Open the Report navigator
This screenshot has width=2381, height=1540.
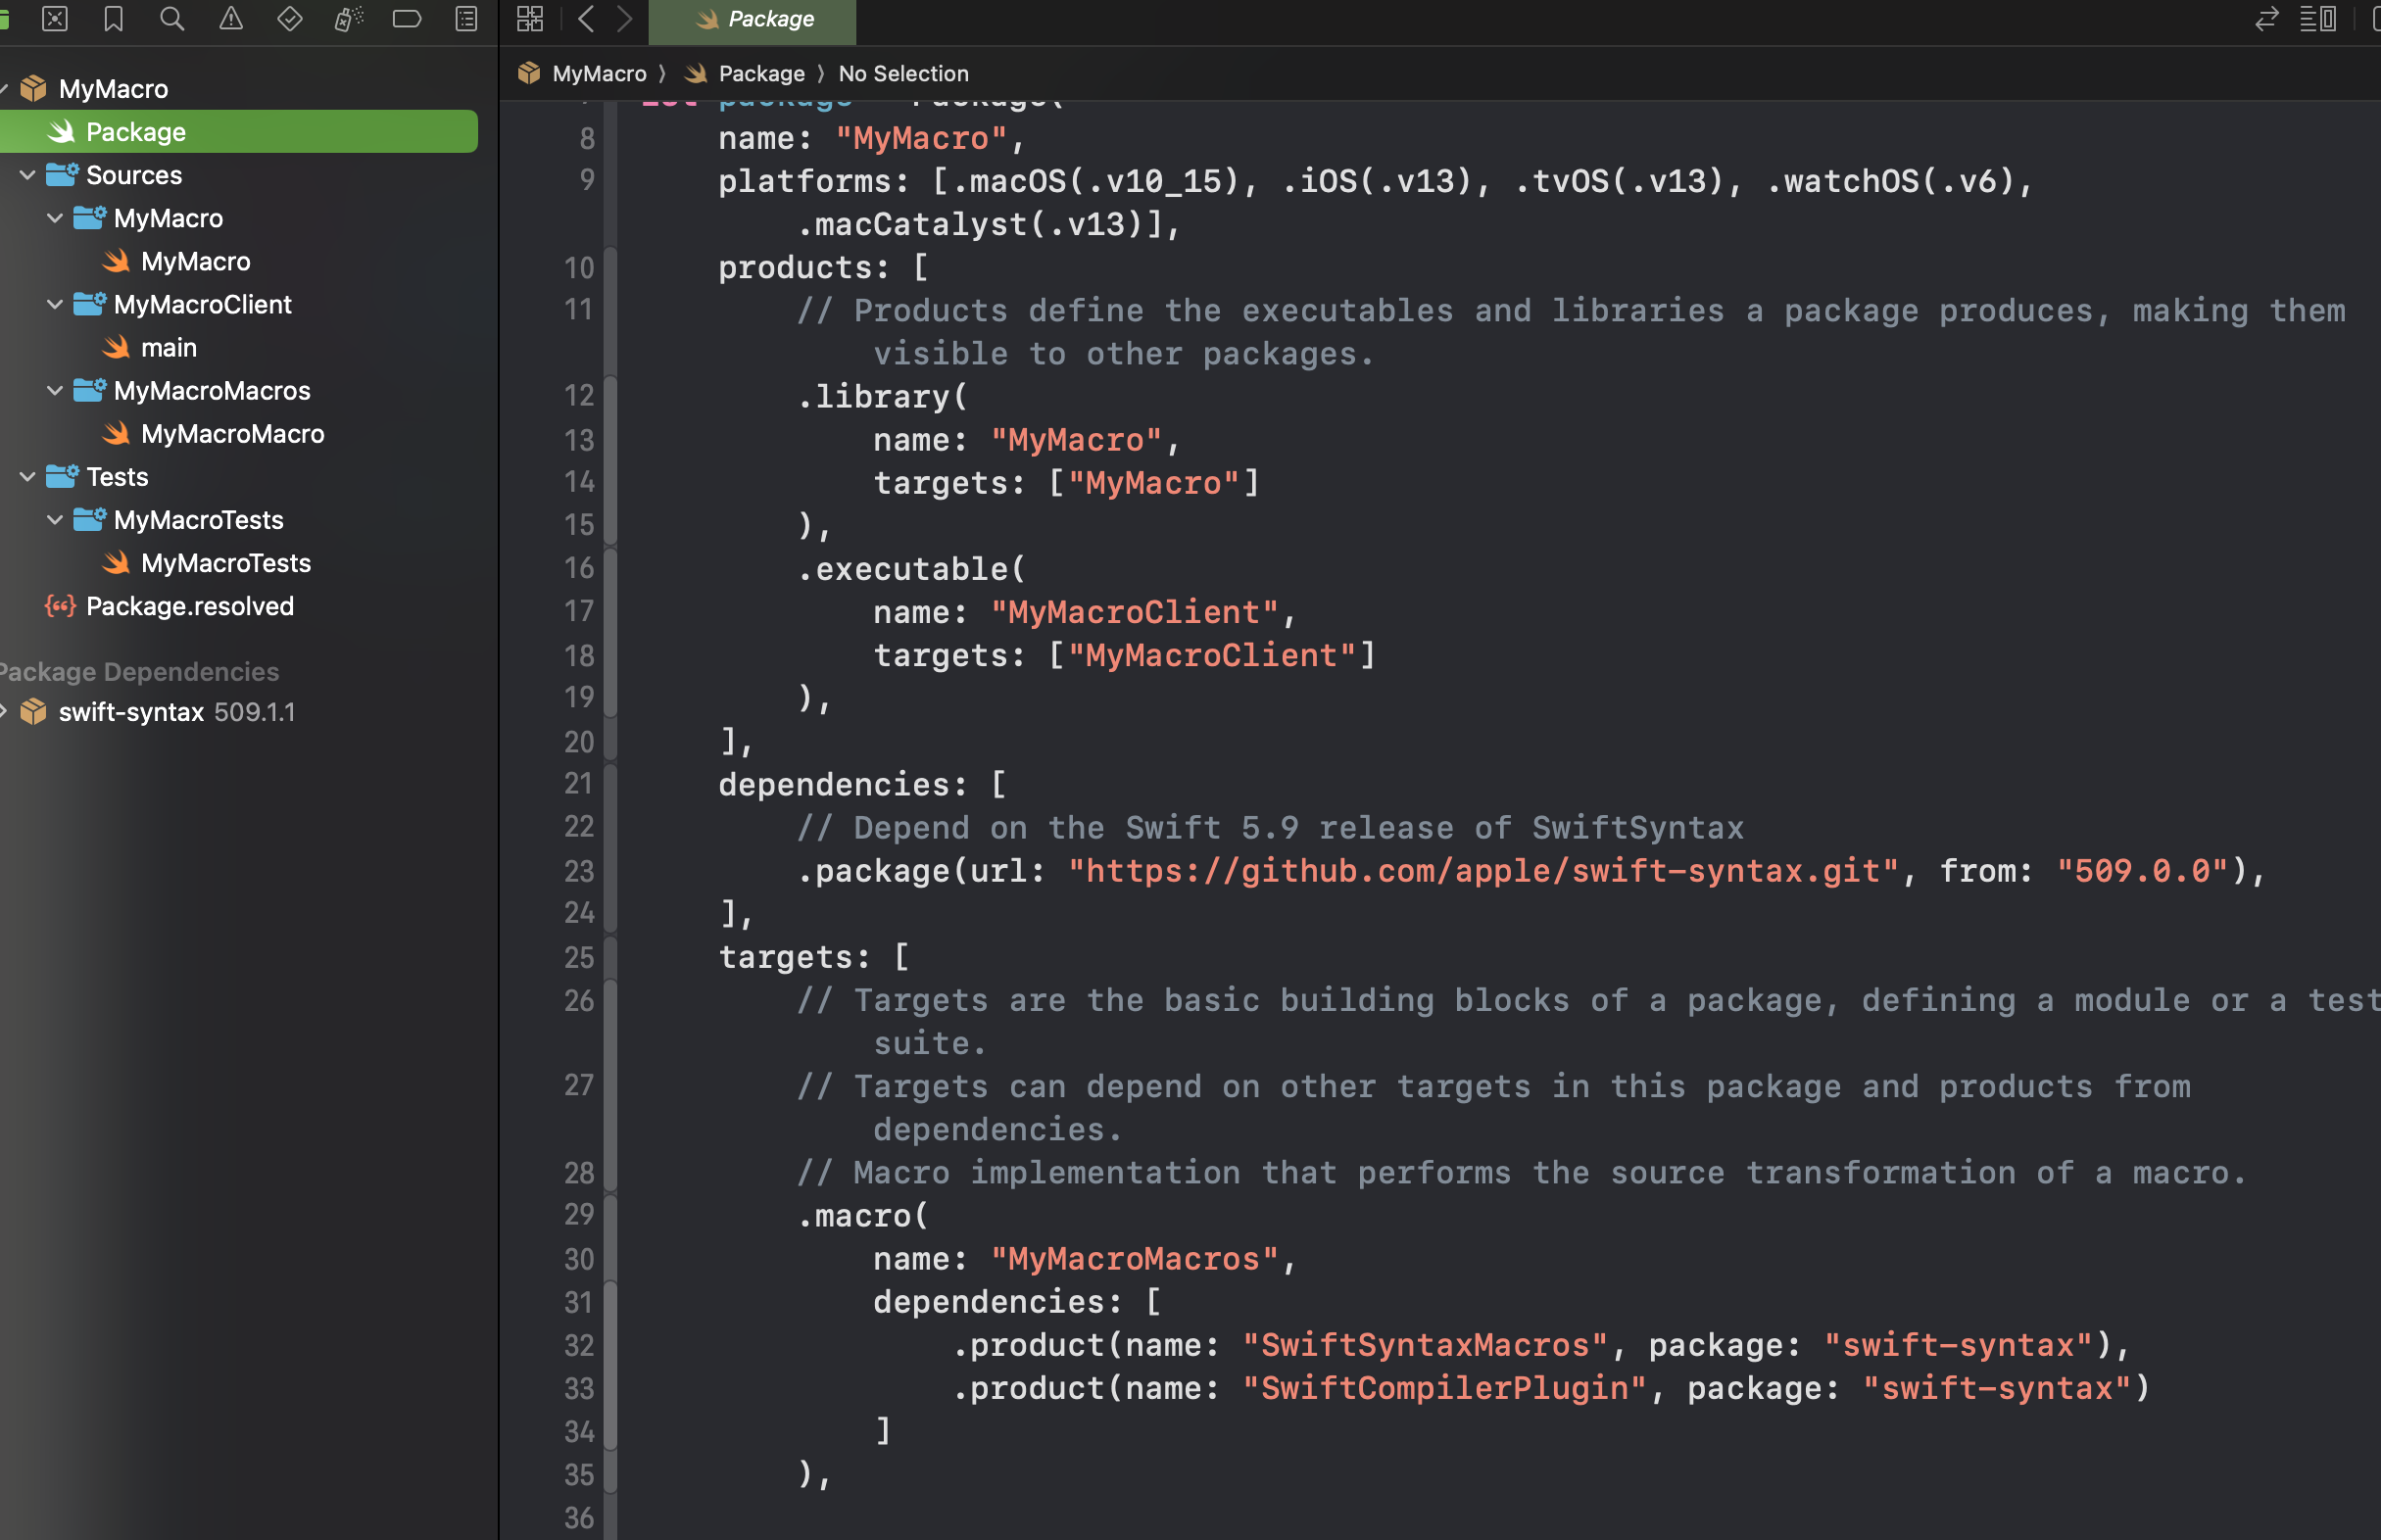pyautogui.click(x=466, y=19)
